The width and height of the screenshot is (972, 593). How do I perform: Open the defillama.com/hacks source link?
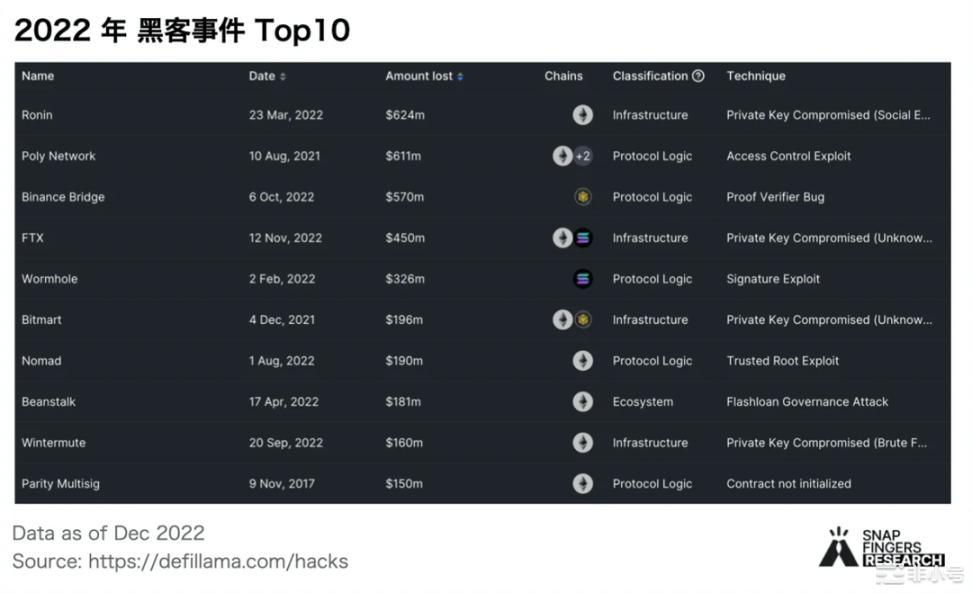[x=218, y=562]
